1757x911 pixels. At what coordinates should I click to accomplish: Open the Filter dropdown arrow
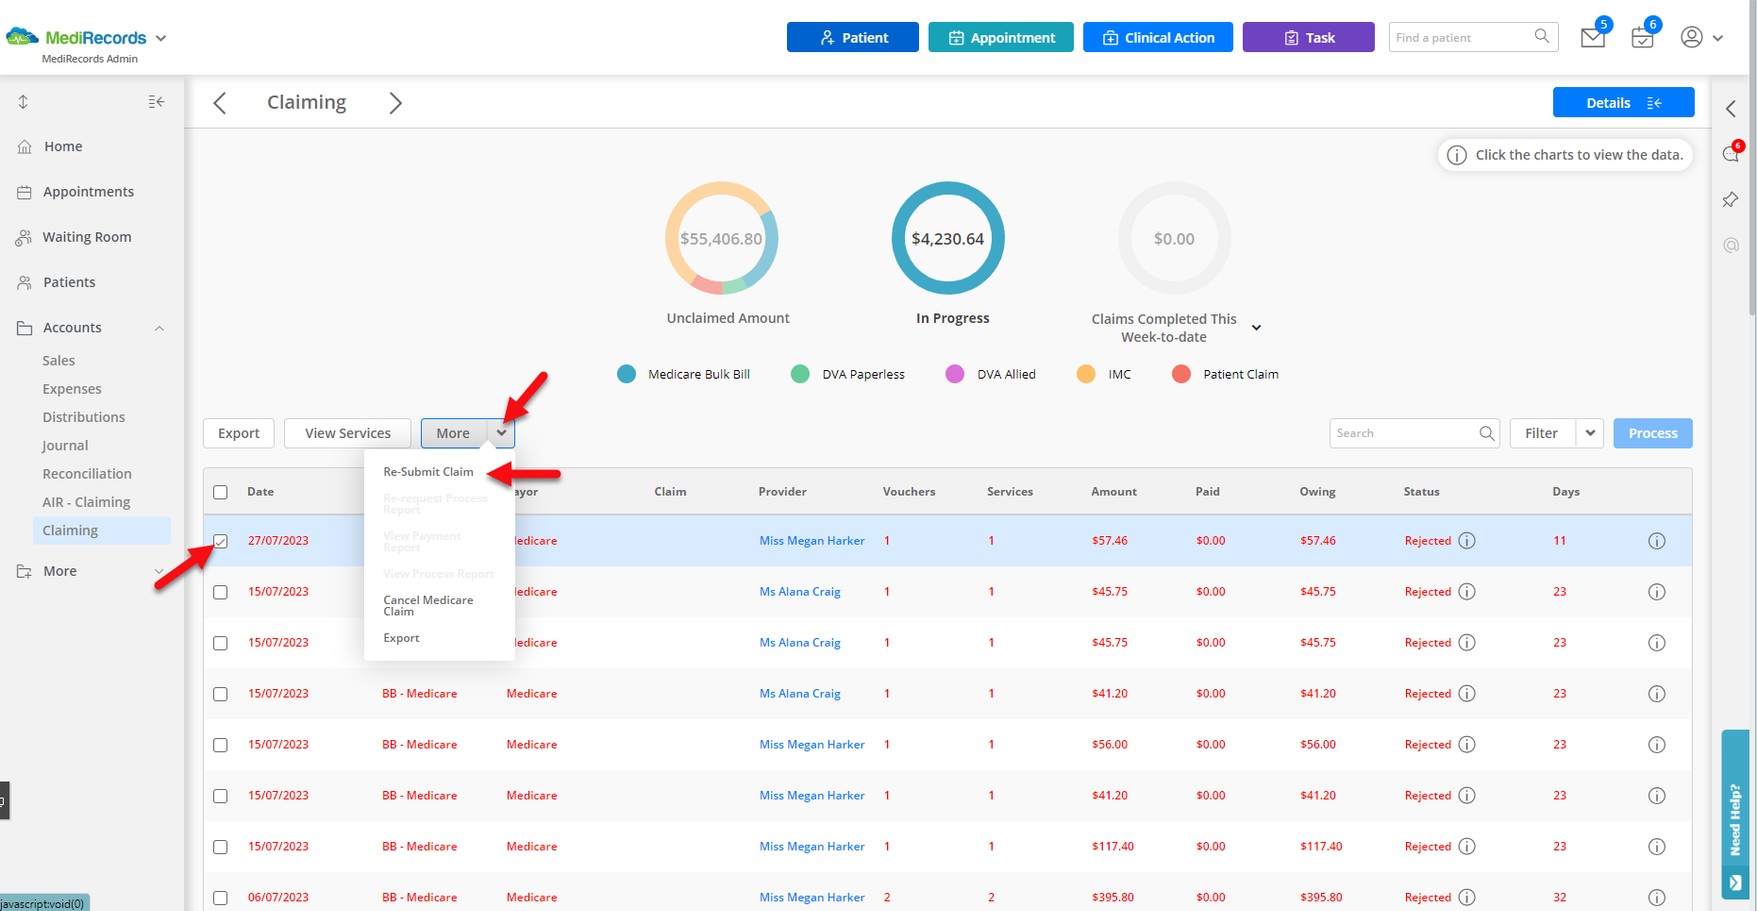click(x=1590, y=433)
